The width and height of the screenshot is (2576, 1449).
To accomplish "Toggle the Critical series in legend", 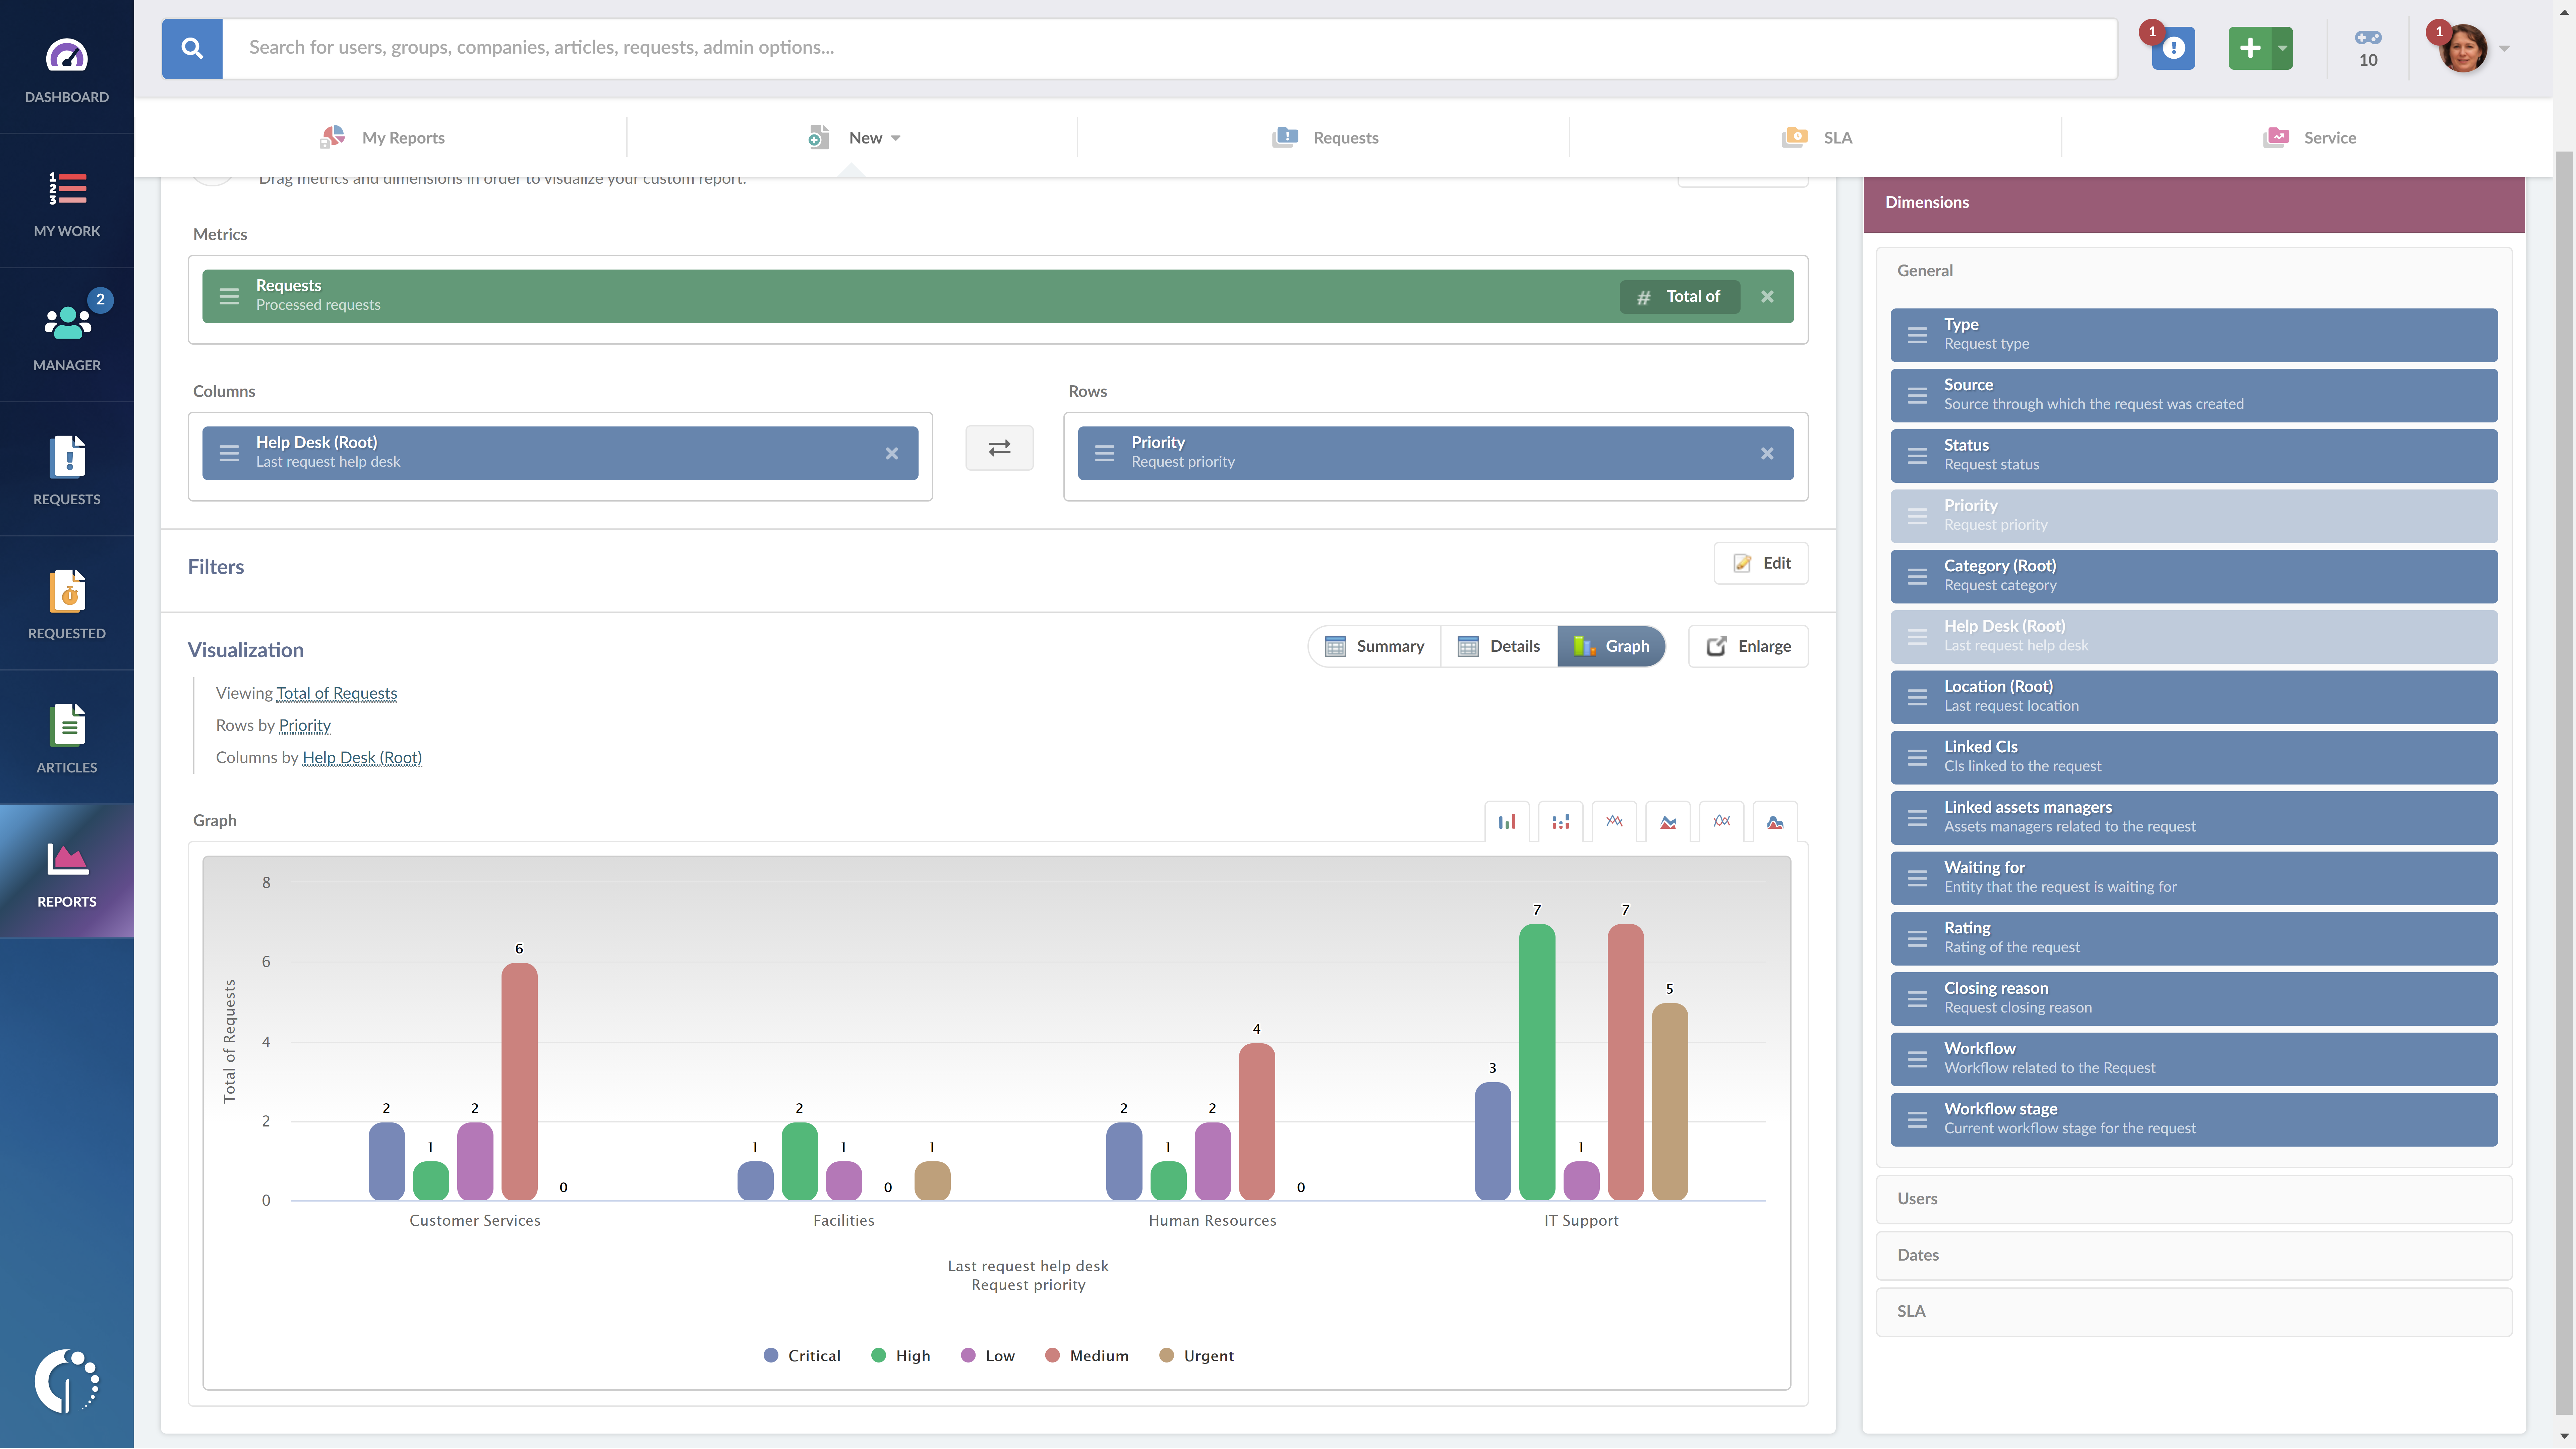I will pyautogui.click(x=802, y=1356).
